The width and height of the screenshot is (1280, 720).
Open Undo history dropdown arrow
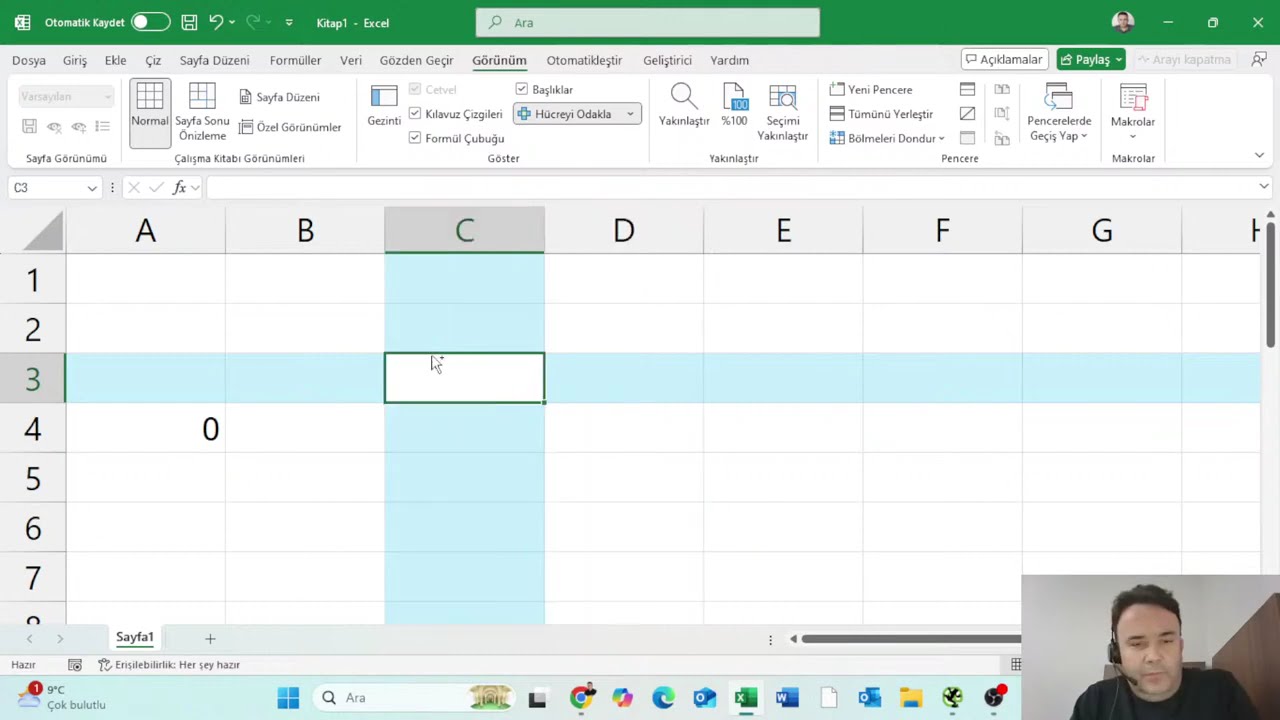(x=232, y=22)
